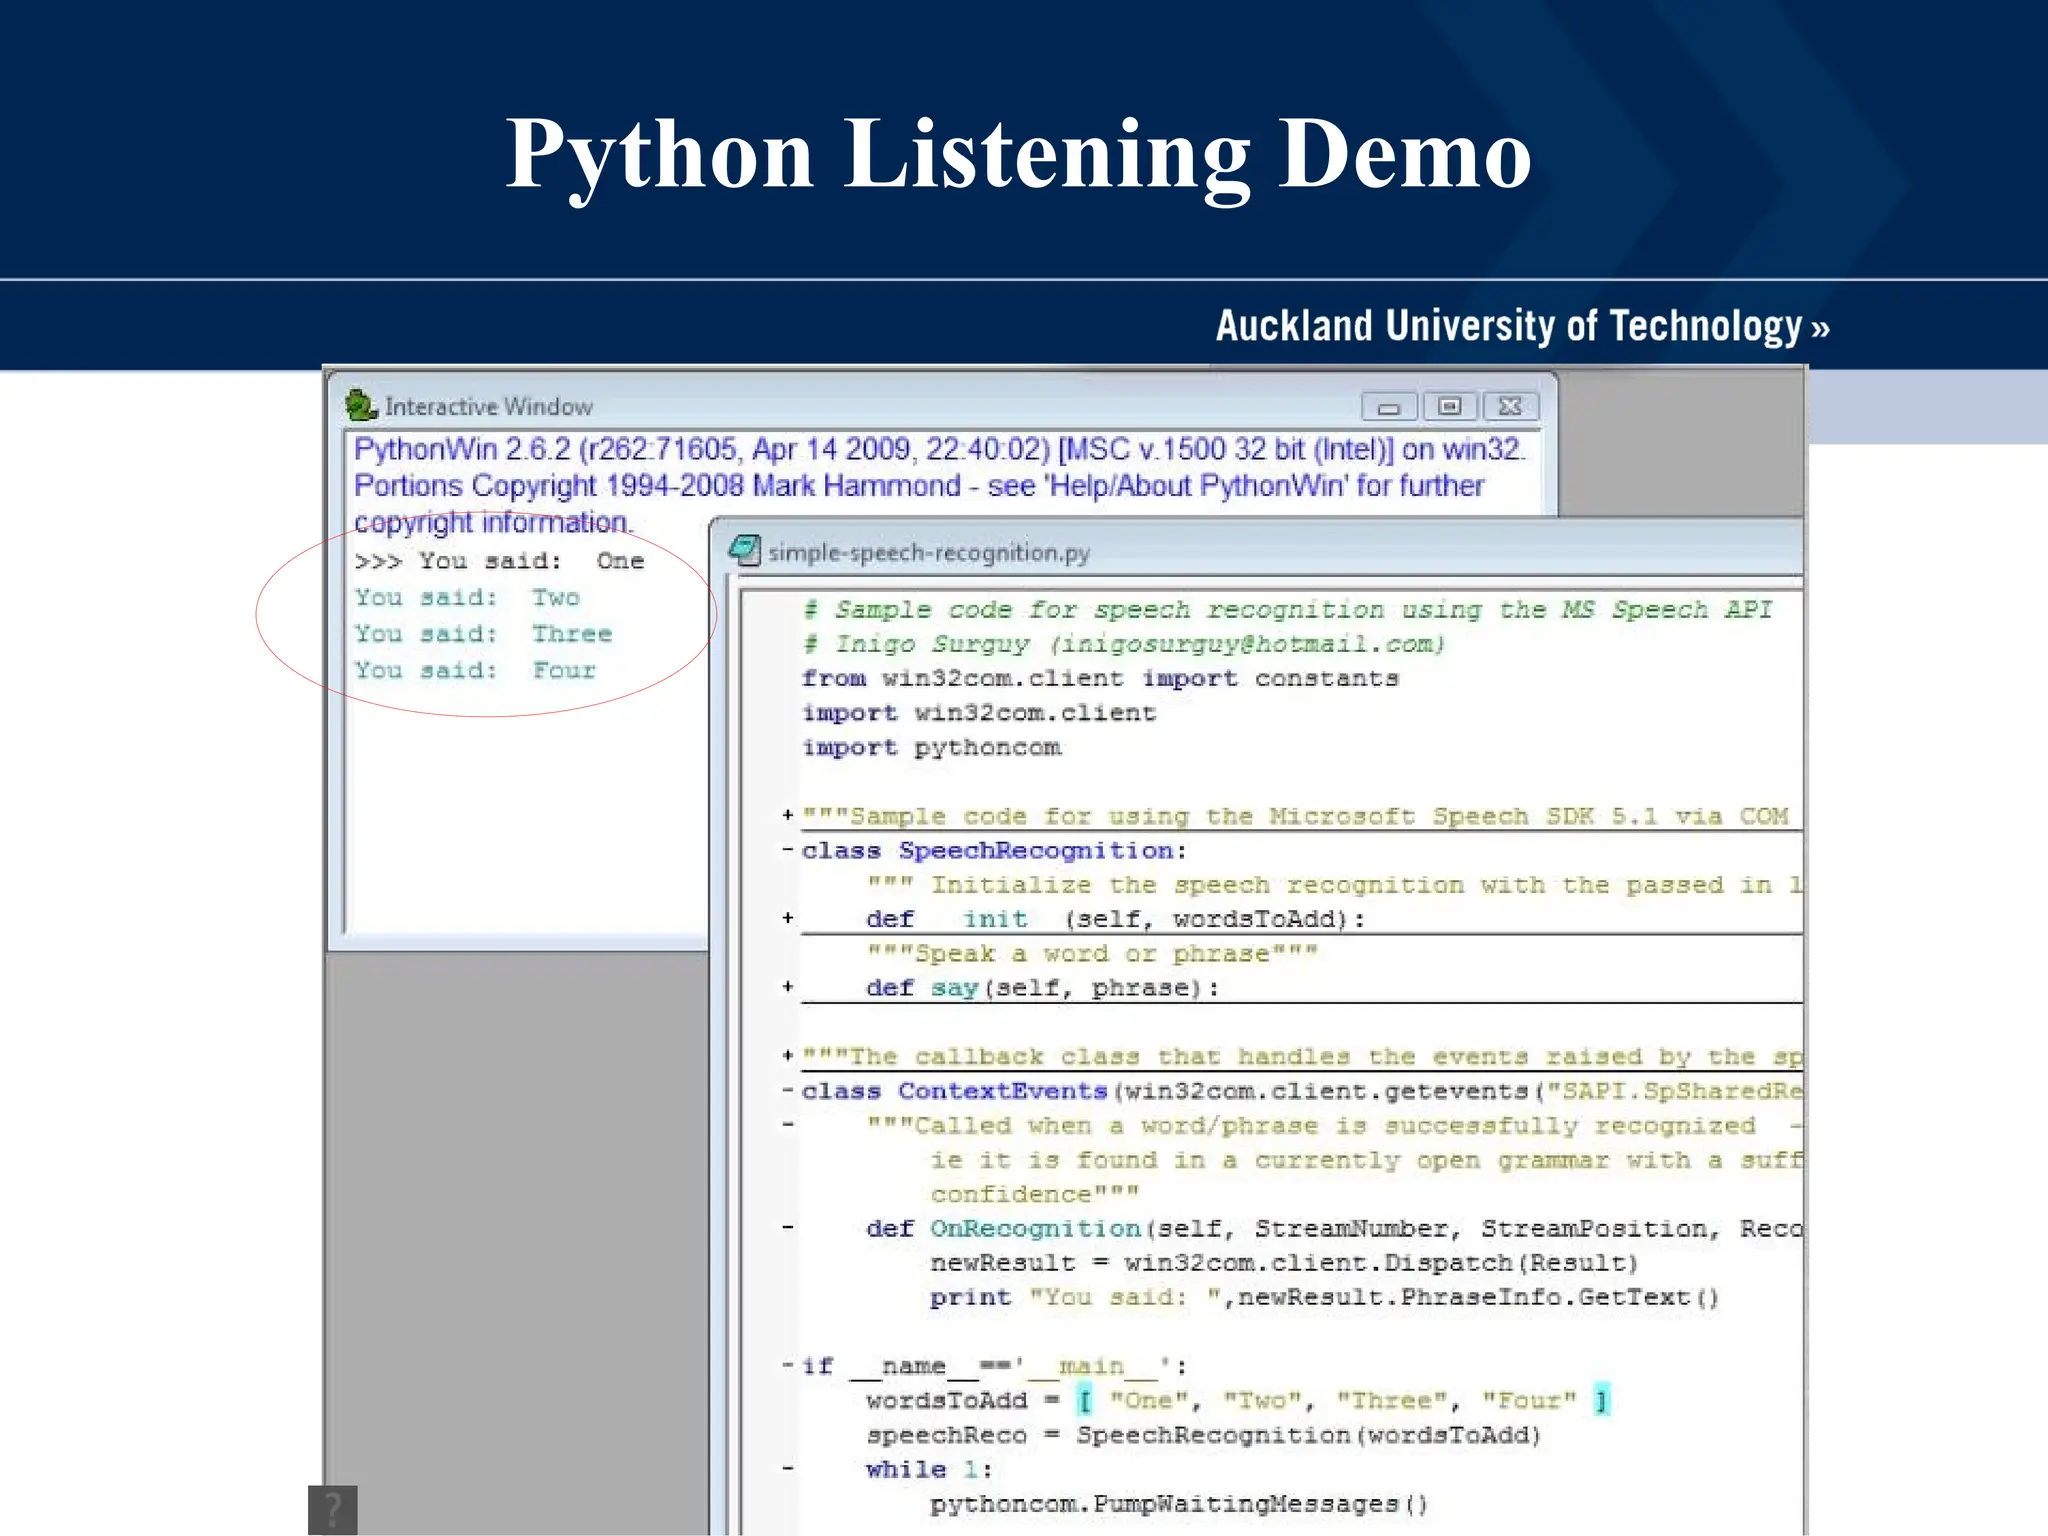The height and width of the screenshot is (1536, 2048).
Task: Click the wordsToAdd list assignment line
Action: coord(1238,1401)
